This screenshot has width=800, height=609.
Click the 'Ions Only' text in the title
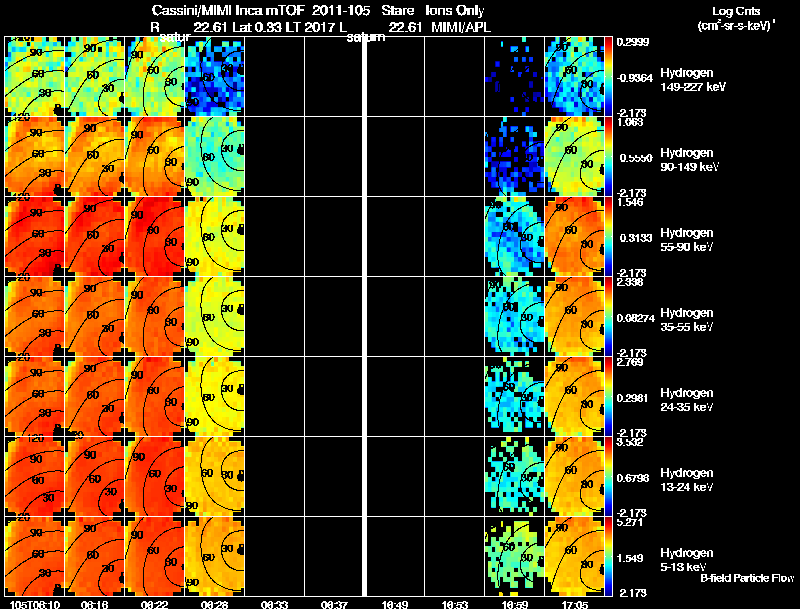click(455, 10)
